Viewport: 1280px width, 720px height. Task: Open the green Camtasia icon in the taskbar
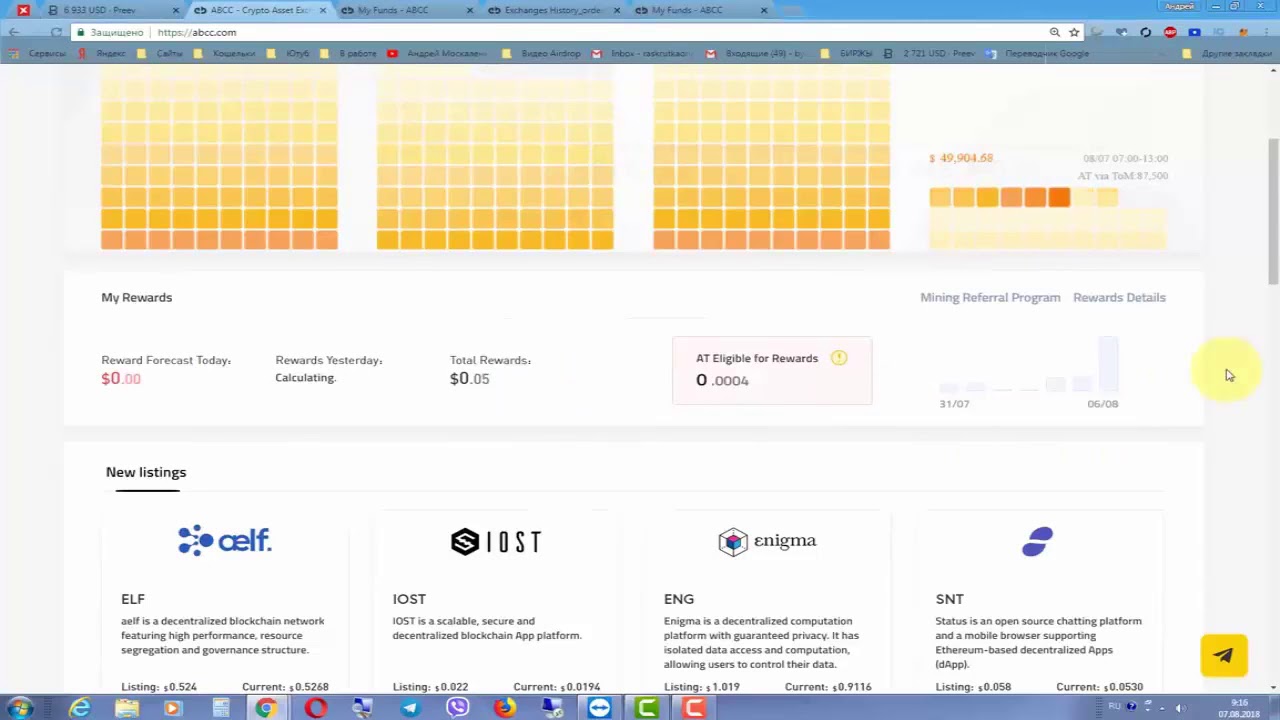click(x=647, y=708)
